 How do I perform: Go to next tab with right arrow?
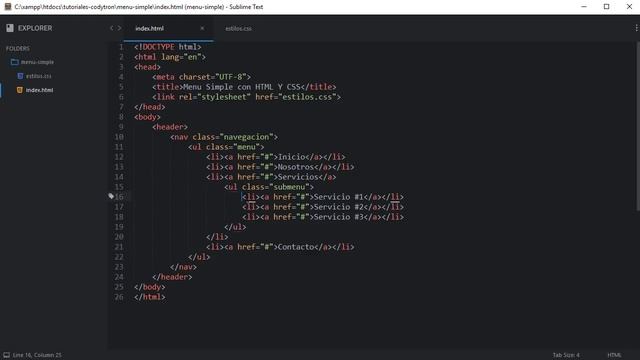point(119,28)
